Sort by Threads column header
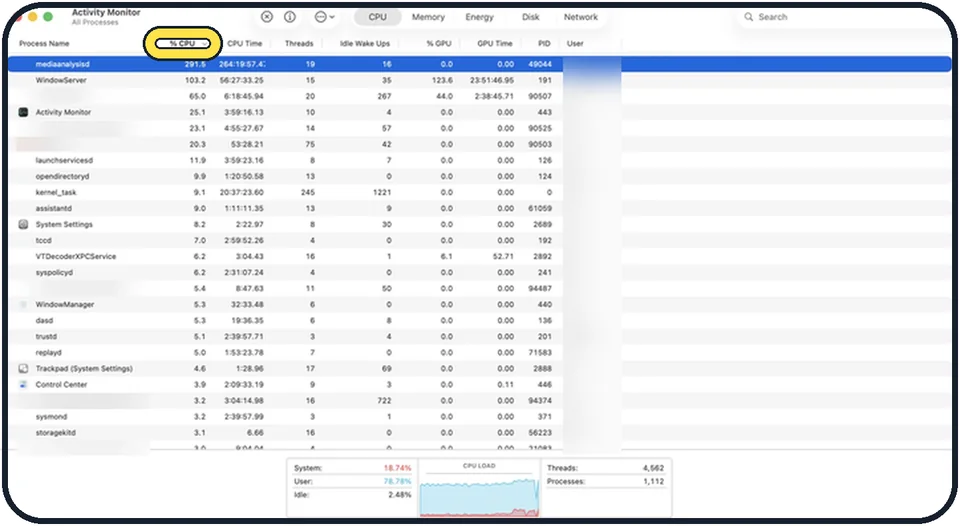 click(299, 43)
